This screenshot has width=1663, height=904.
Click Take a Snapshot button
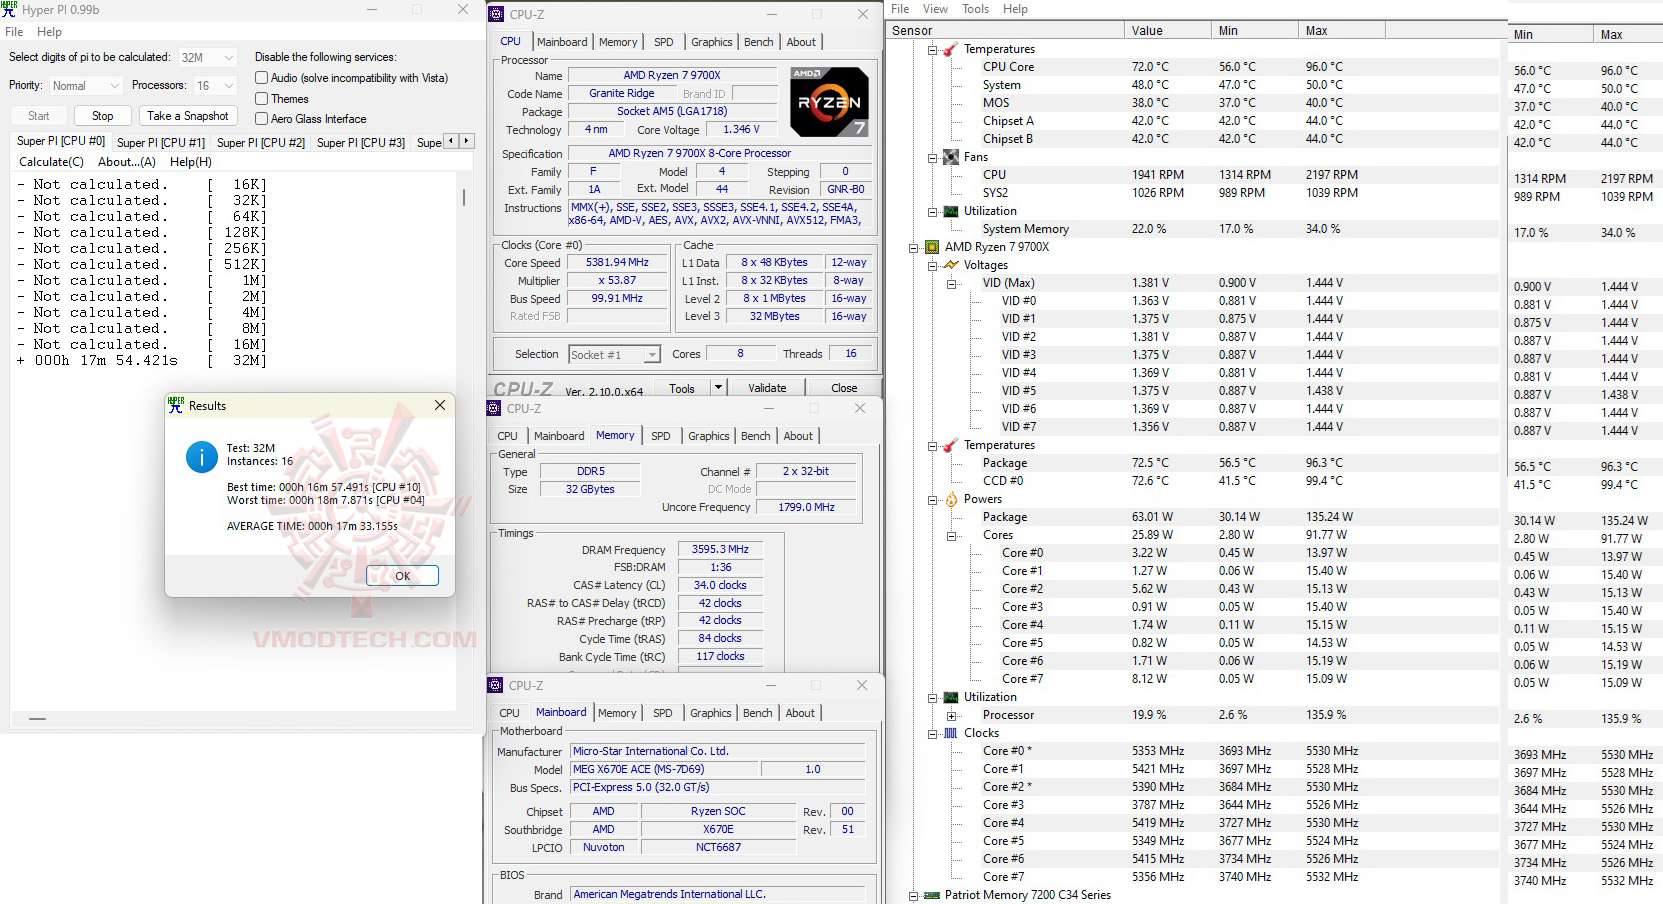click(188, 116)
